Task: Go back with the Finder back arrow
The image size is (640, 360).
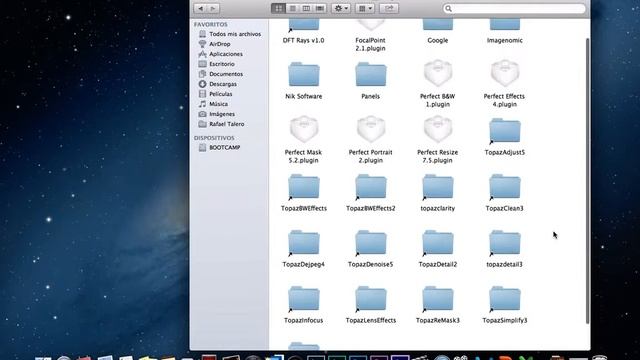Action: point(200,8)
